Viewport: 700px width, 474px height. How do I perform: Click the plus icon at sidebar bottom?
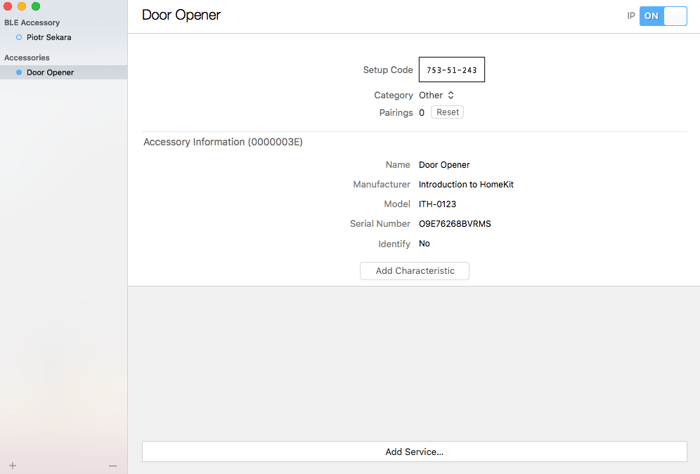(x=12, y=466)
